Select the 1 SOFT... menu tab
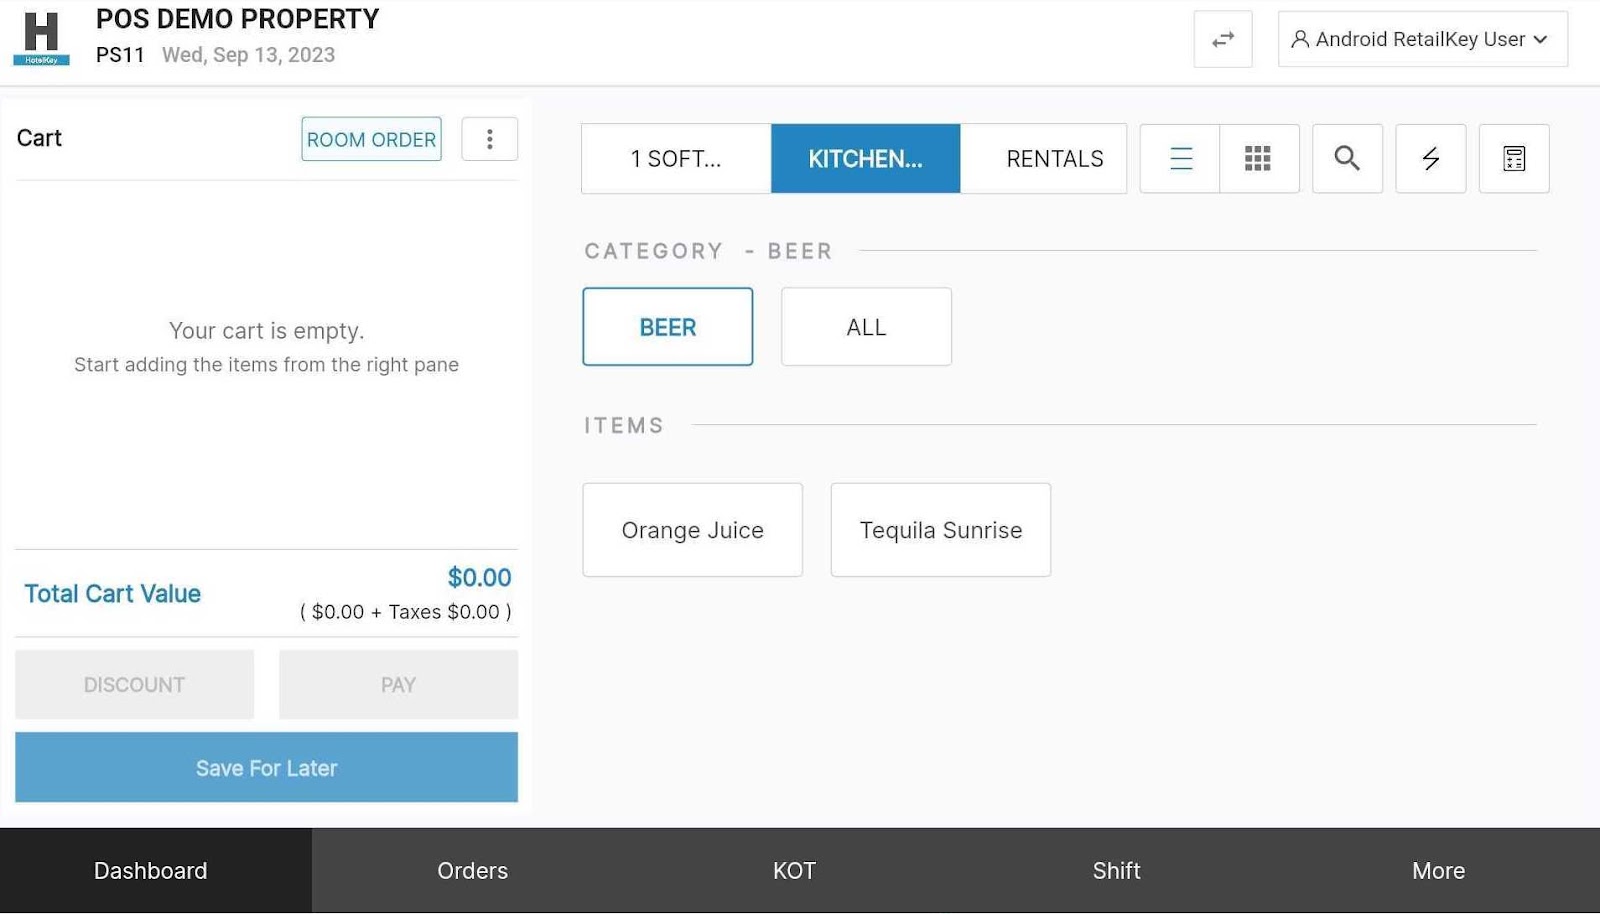 tap(676, 159)
